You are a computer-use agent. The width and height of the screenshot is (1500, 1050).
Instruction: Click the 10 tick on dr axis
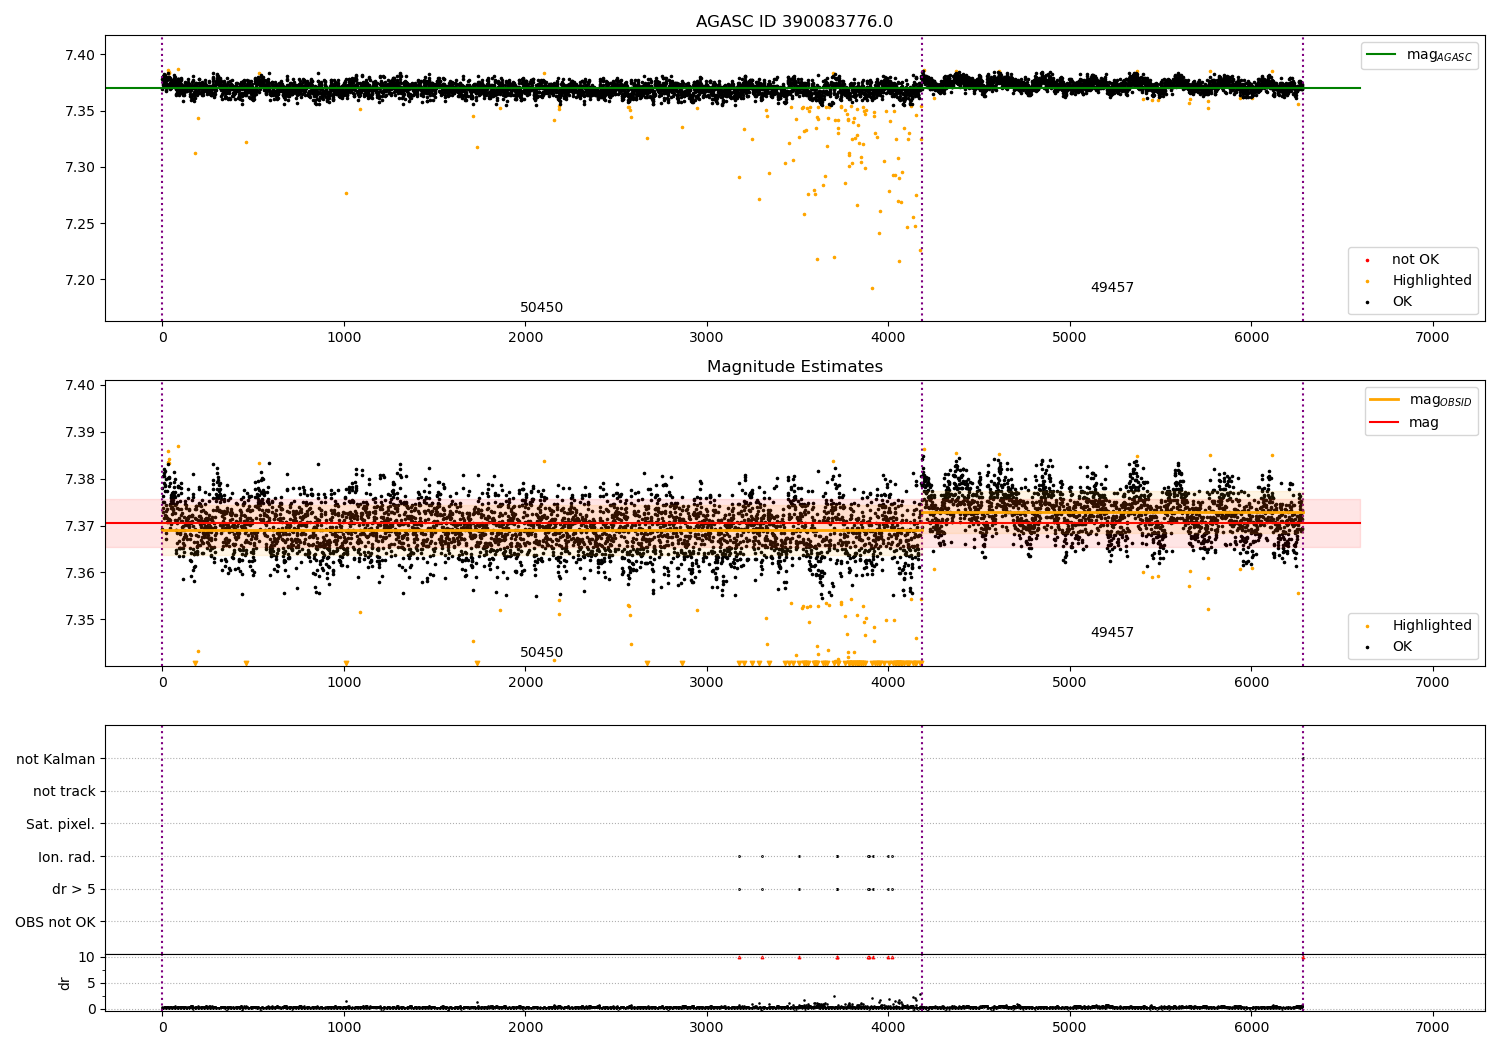point(87,957)
